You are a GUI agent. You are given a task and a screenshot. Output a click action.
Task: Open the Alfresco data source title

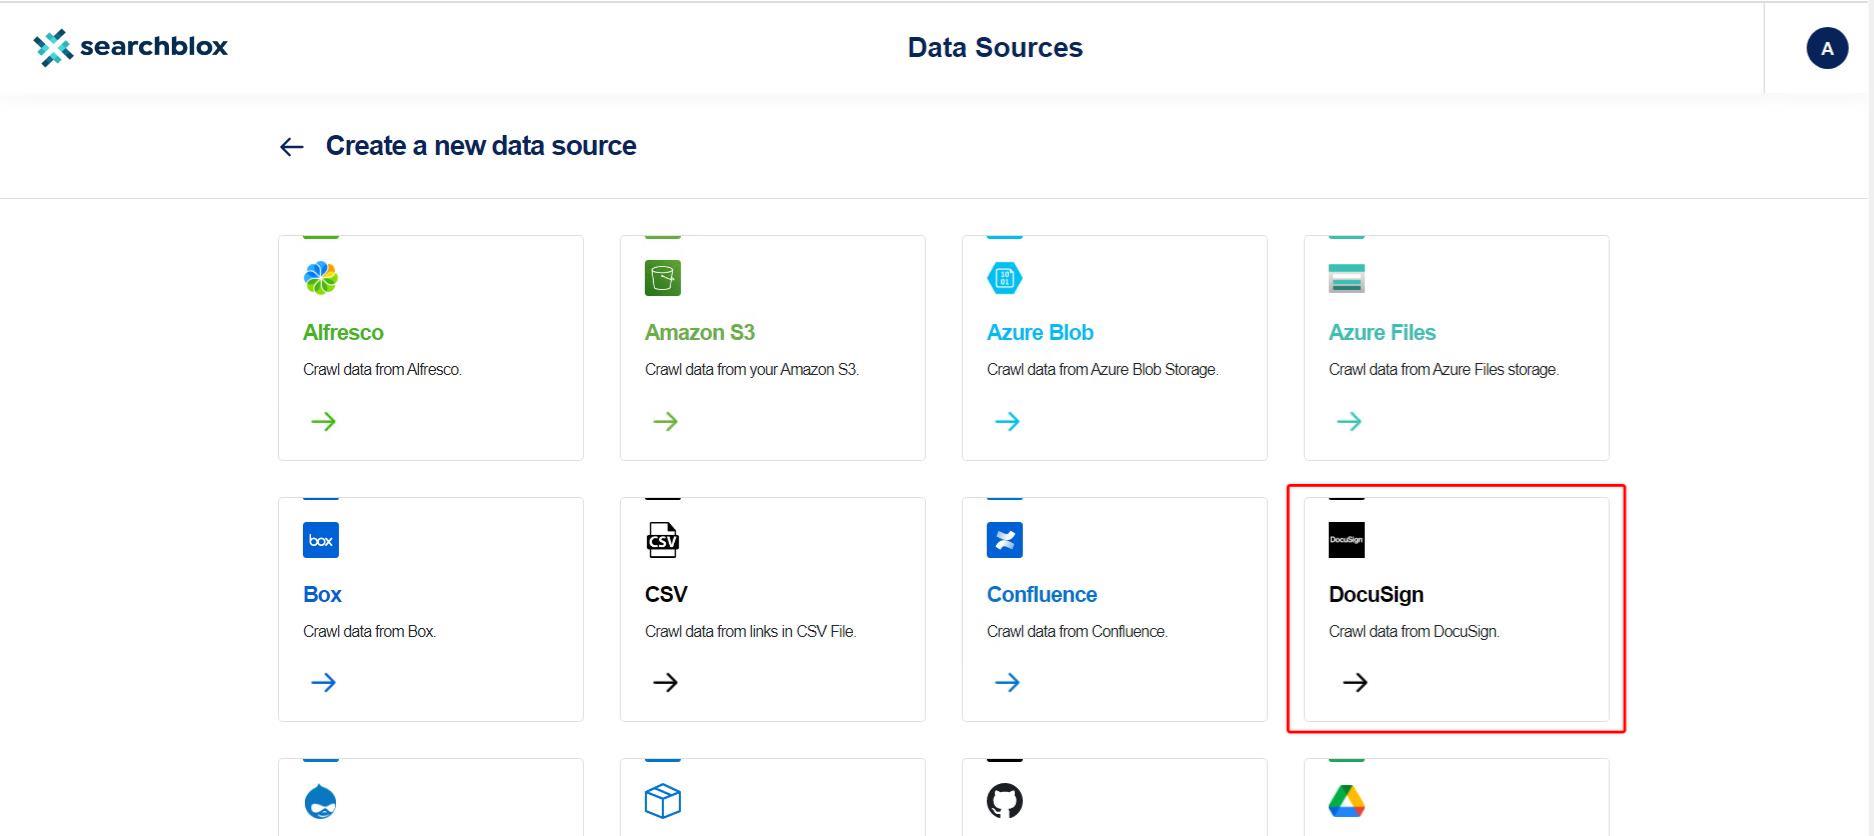point(343,333)
